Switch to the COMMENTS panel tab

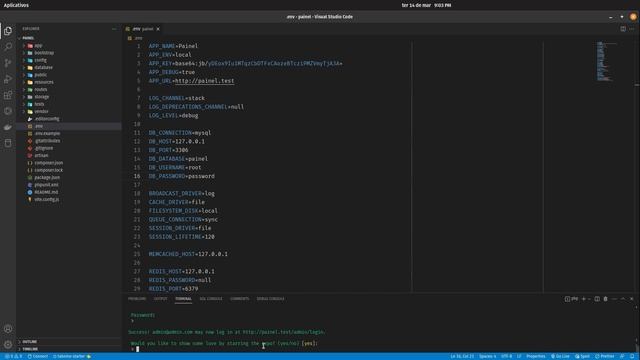coord(240,299)
